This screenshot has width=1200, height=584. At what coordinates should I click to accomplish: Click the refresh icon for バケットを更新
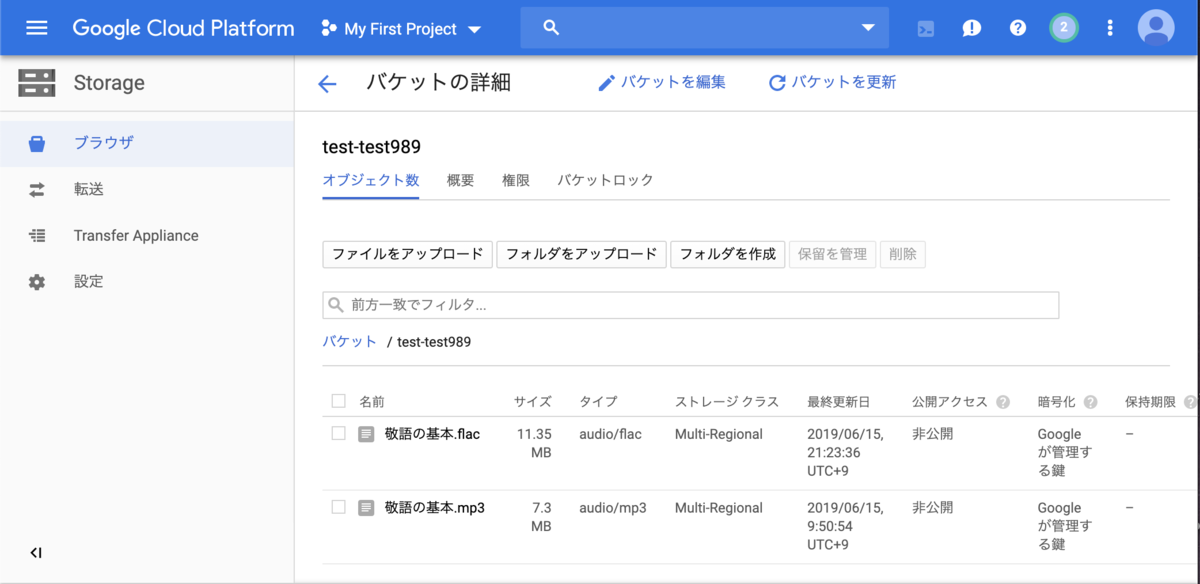point(777,83)
